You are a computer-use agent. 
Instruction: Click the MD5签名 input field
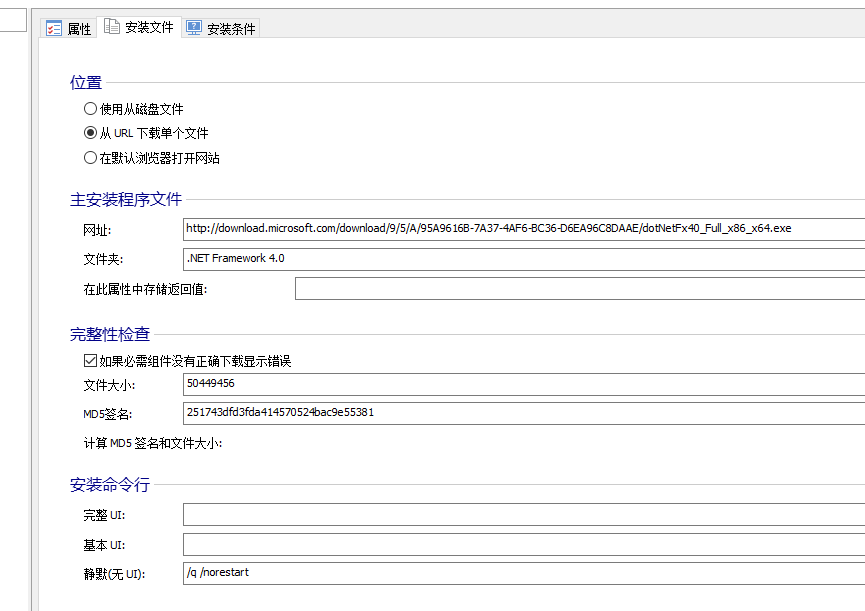point(524,414)
